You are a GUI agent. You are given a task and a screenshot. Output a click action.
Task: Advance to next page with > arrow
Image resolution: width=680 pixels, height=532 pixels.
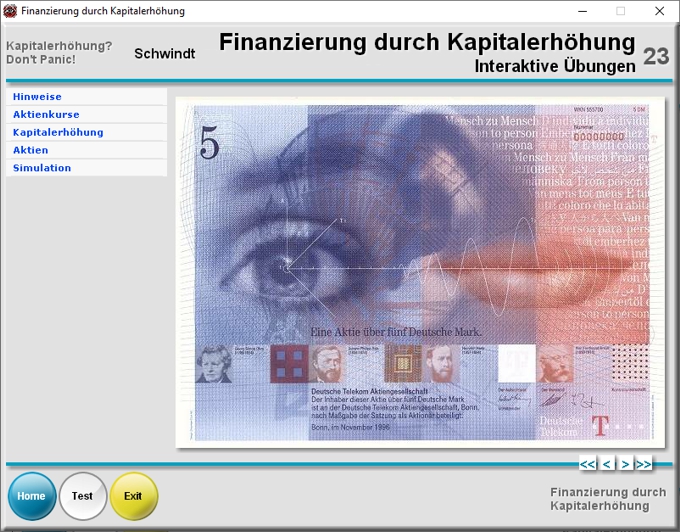pos(625,464)
